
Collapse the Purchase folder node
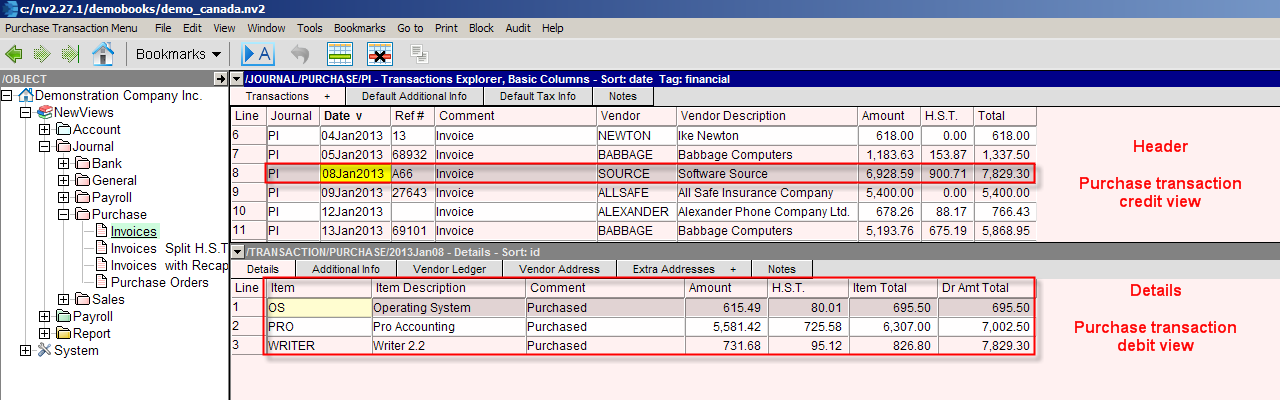[x=64, y=215]
